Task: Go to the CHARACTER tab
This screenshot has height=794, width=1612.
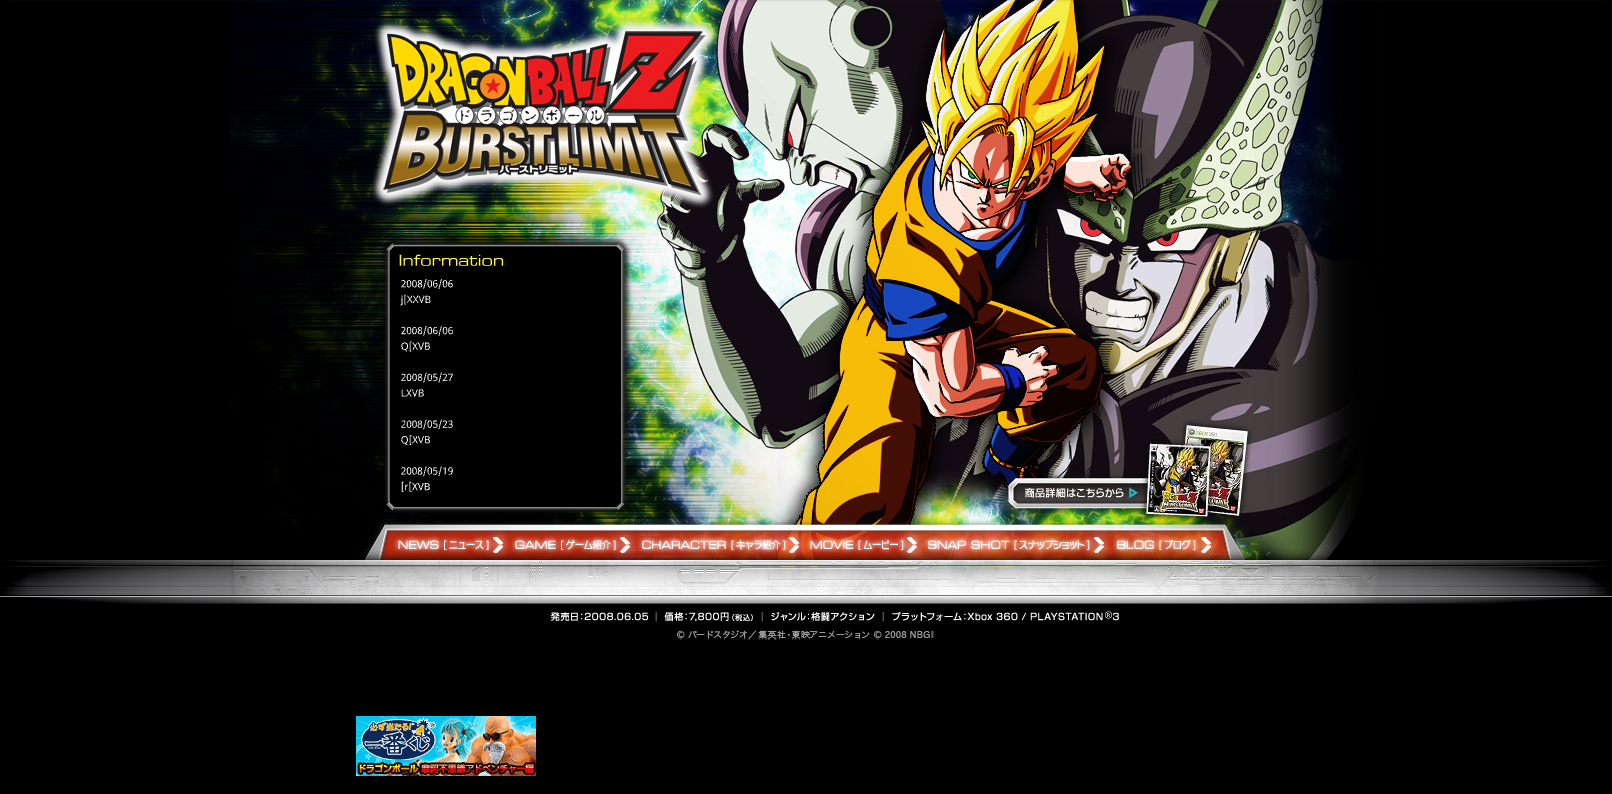Action: [x=719, y=545]
